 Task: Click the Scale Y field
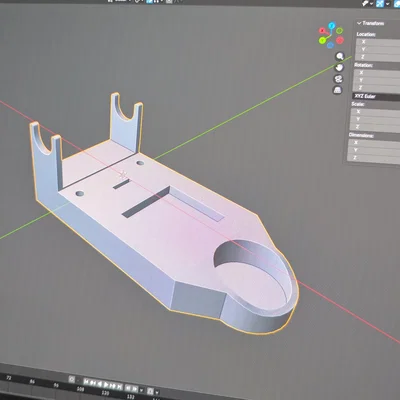tap(375, 119)
